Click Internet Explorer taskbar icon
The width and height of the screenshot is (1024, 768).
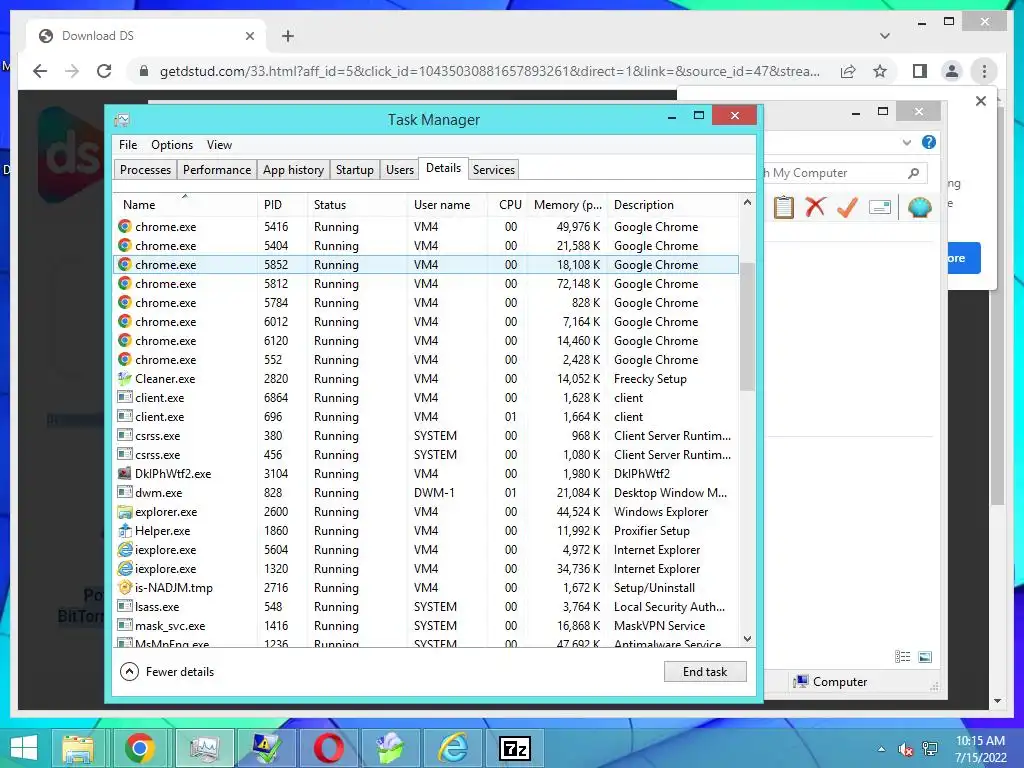[x=453, y=748]
